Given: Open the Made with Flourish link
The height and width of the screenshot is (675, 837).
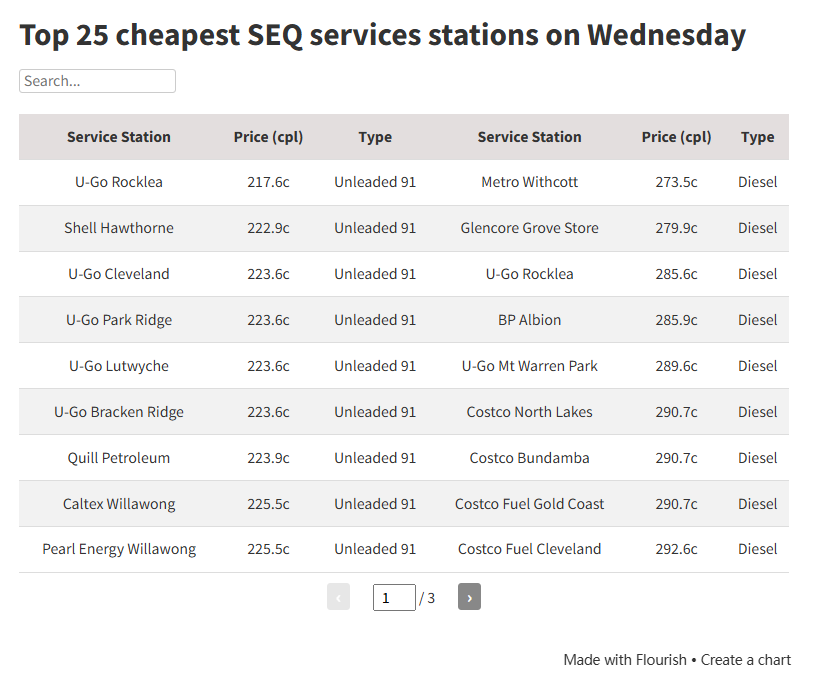Looking at the screenshot, I should tap(625, 660).
